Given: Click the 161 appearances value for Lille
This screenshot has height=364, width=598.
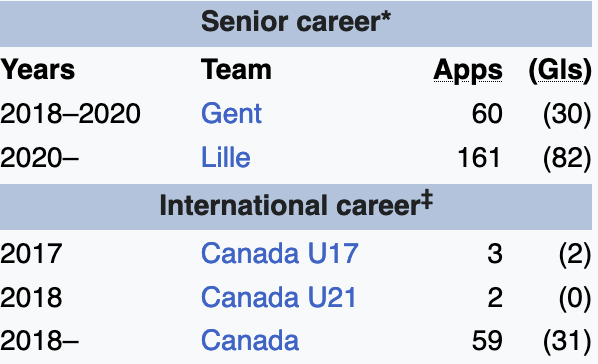Looking at the screenshot, I should point(479,157).
